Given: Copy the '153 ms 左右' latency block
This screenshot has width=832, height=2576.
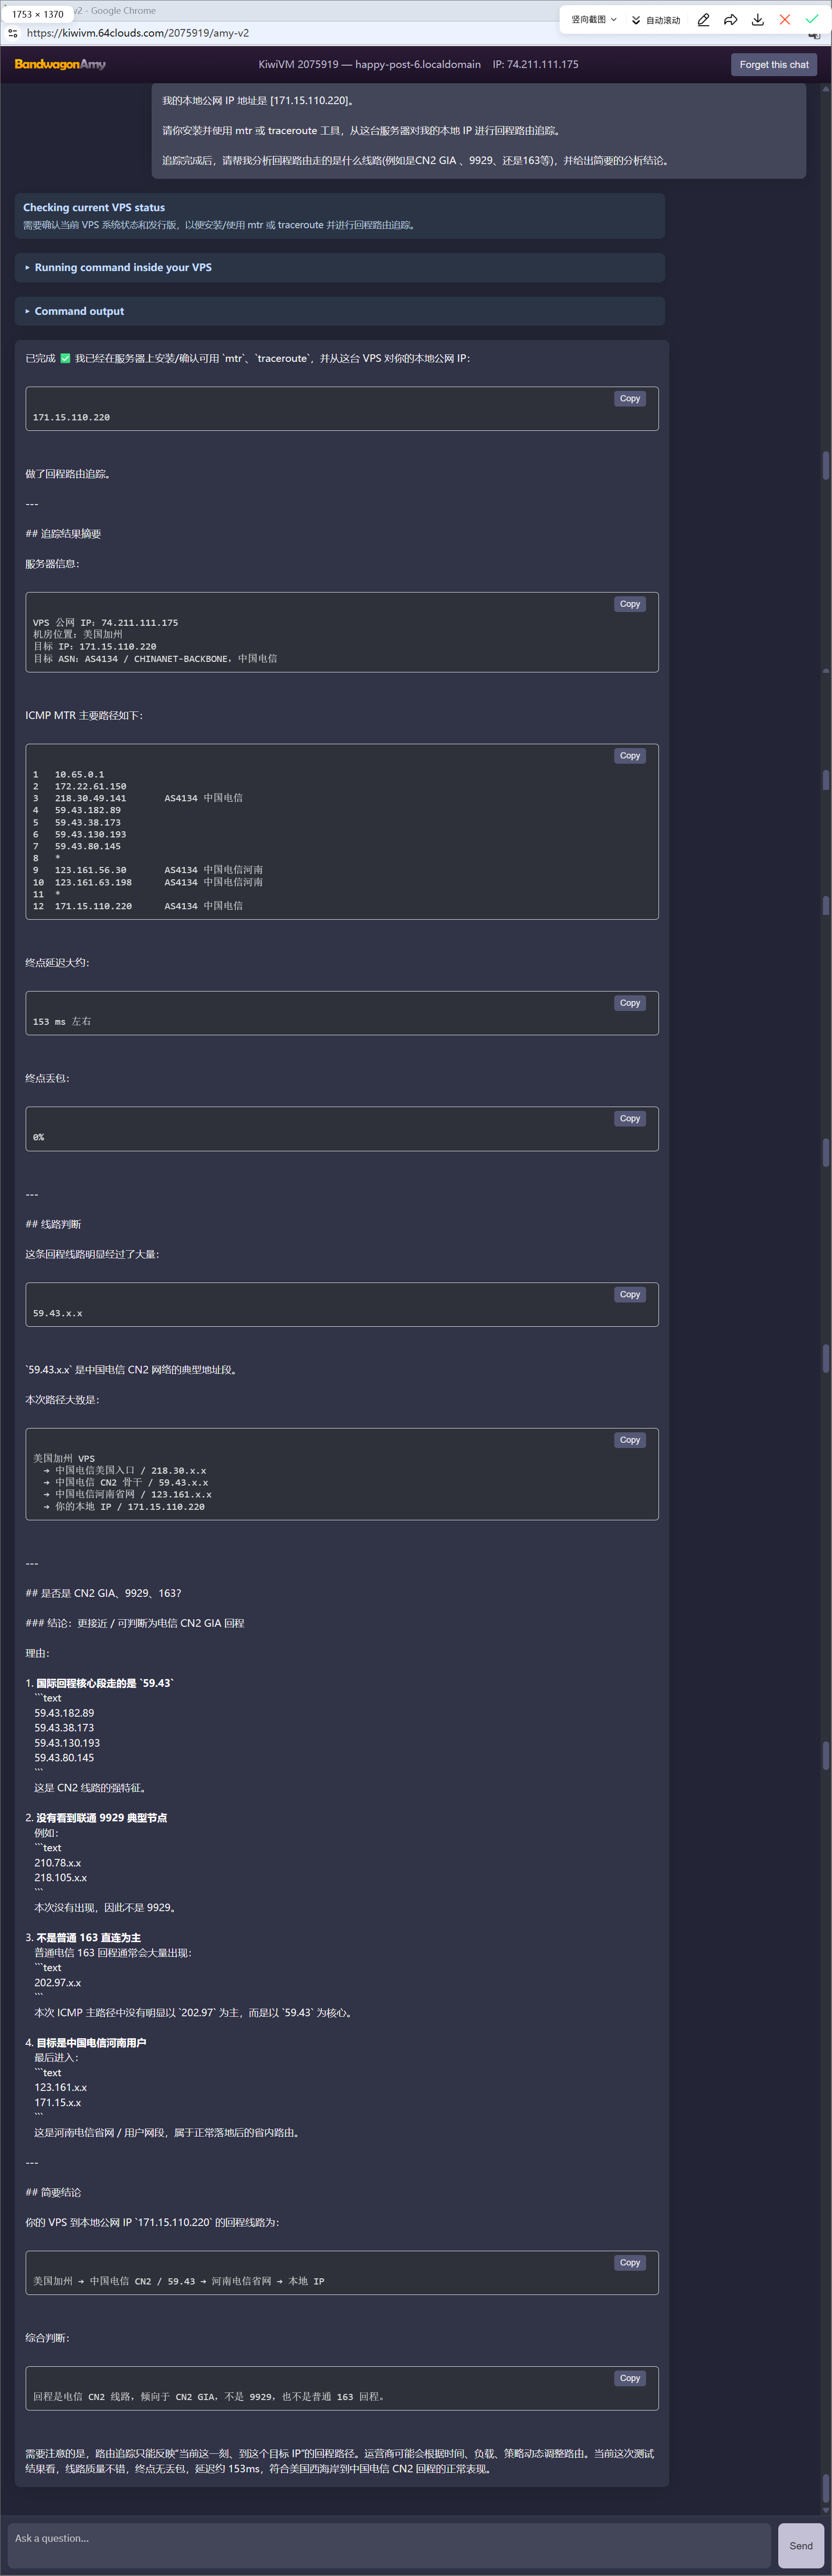Looking at the screenshot, I should 630,1003.
